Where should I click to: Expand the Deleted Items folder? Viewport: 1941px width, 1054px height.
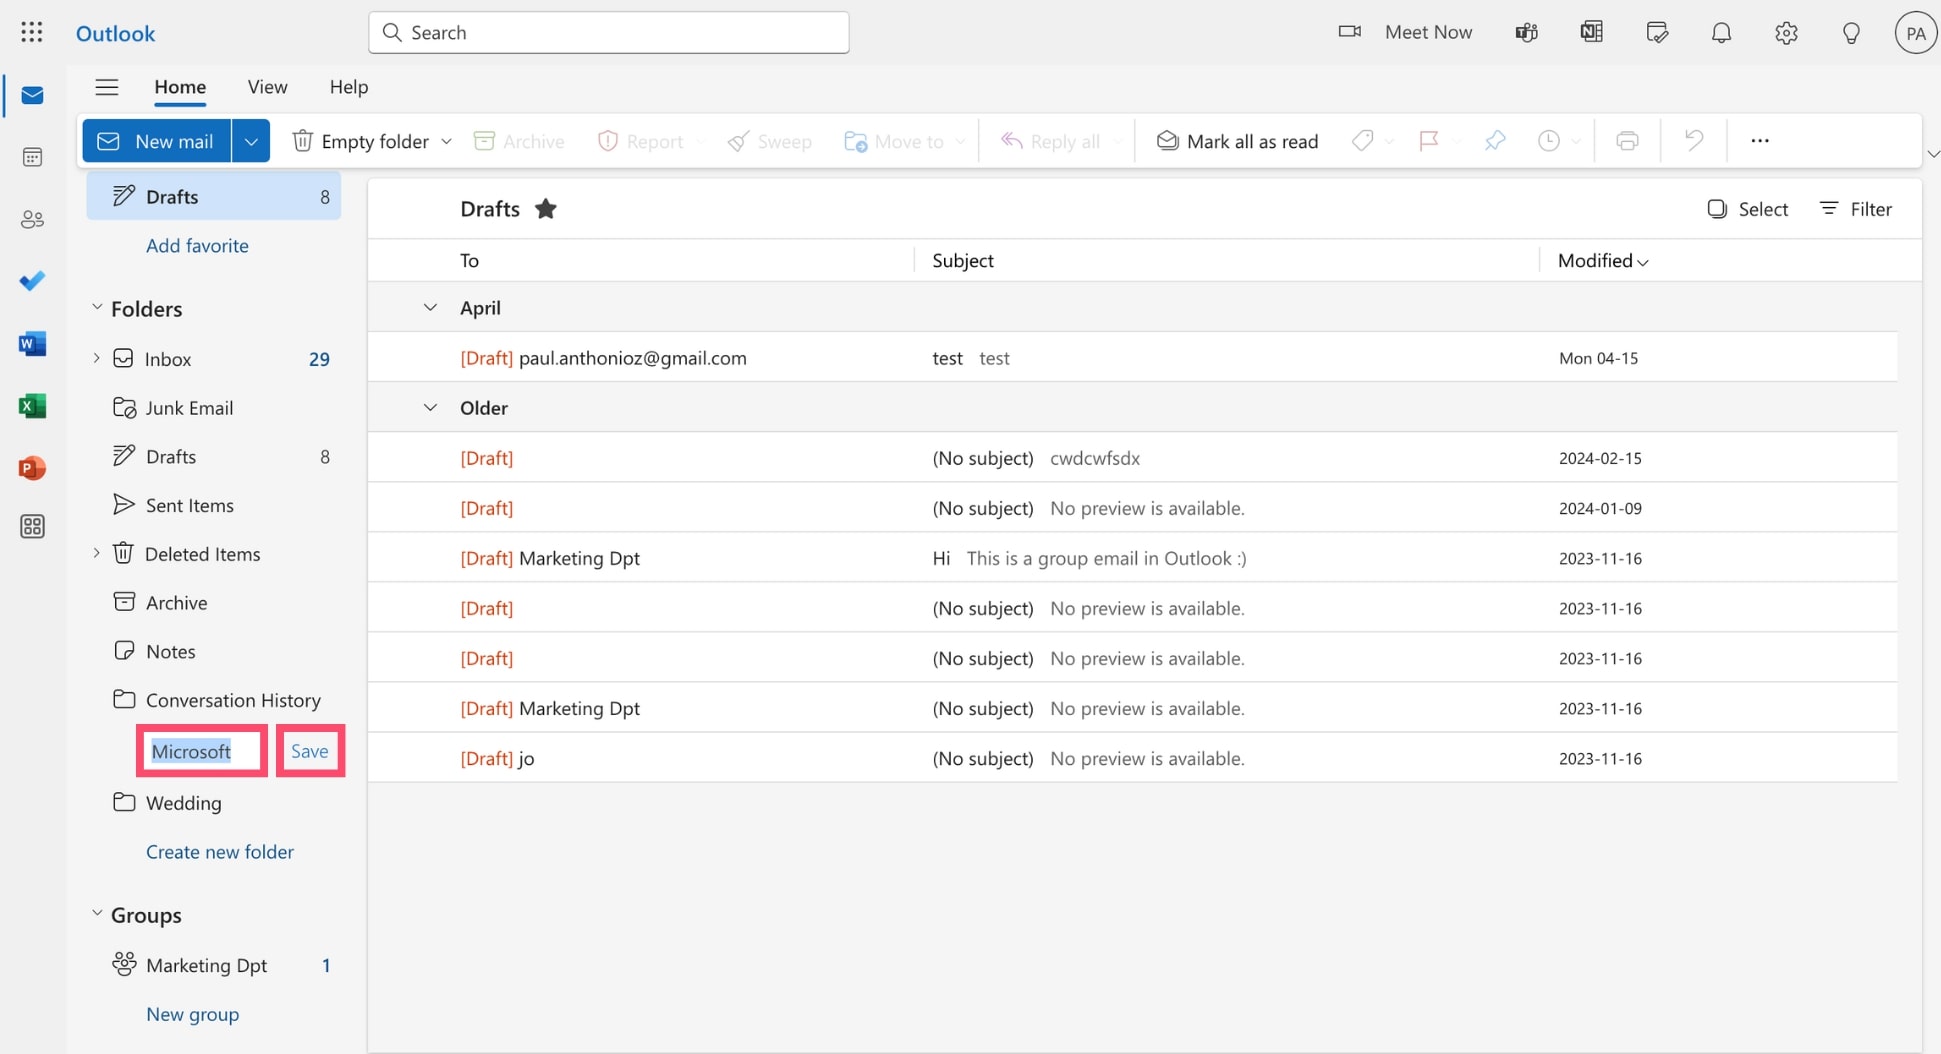pos(97,553)
